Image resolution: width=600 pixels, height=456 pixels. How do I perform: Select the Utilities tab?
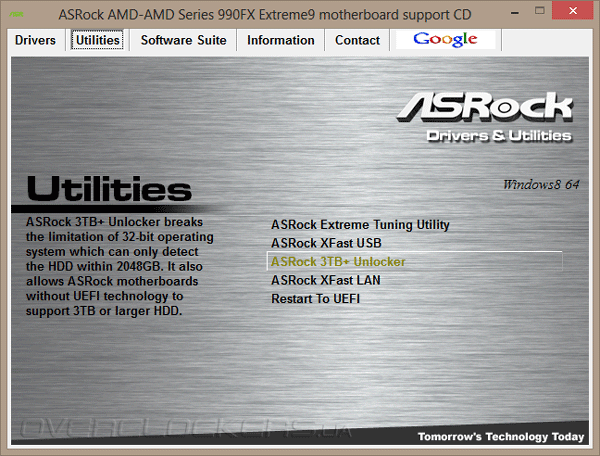(98, 40)
